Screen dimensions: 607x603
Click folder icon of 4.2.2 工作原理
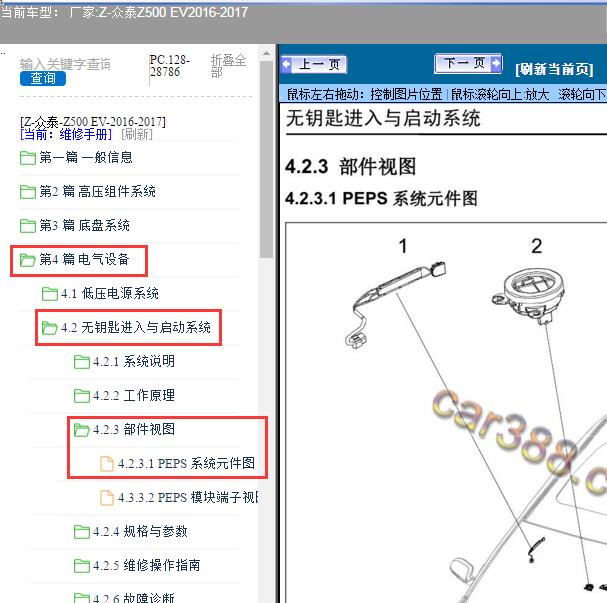(82, 396)
